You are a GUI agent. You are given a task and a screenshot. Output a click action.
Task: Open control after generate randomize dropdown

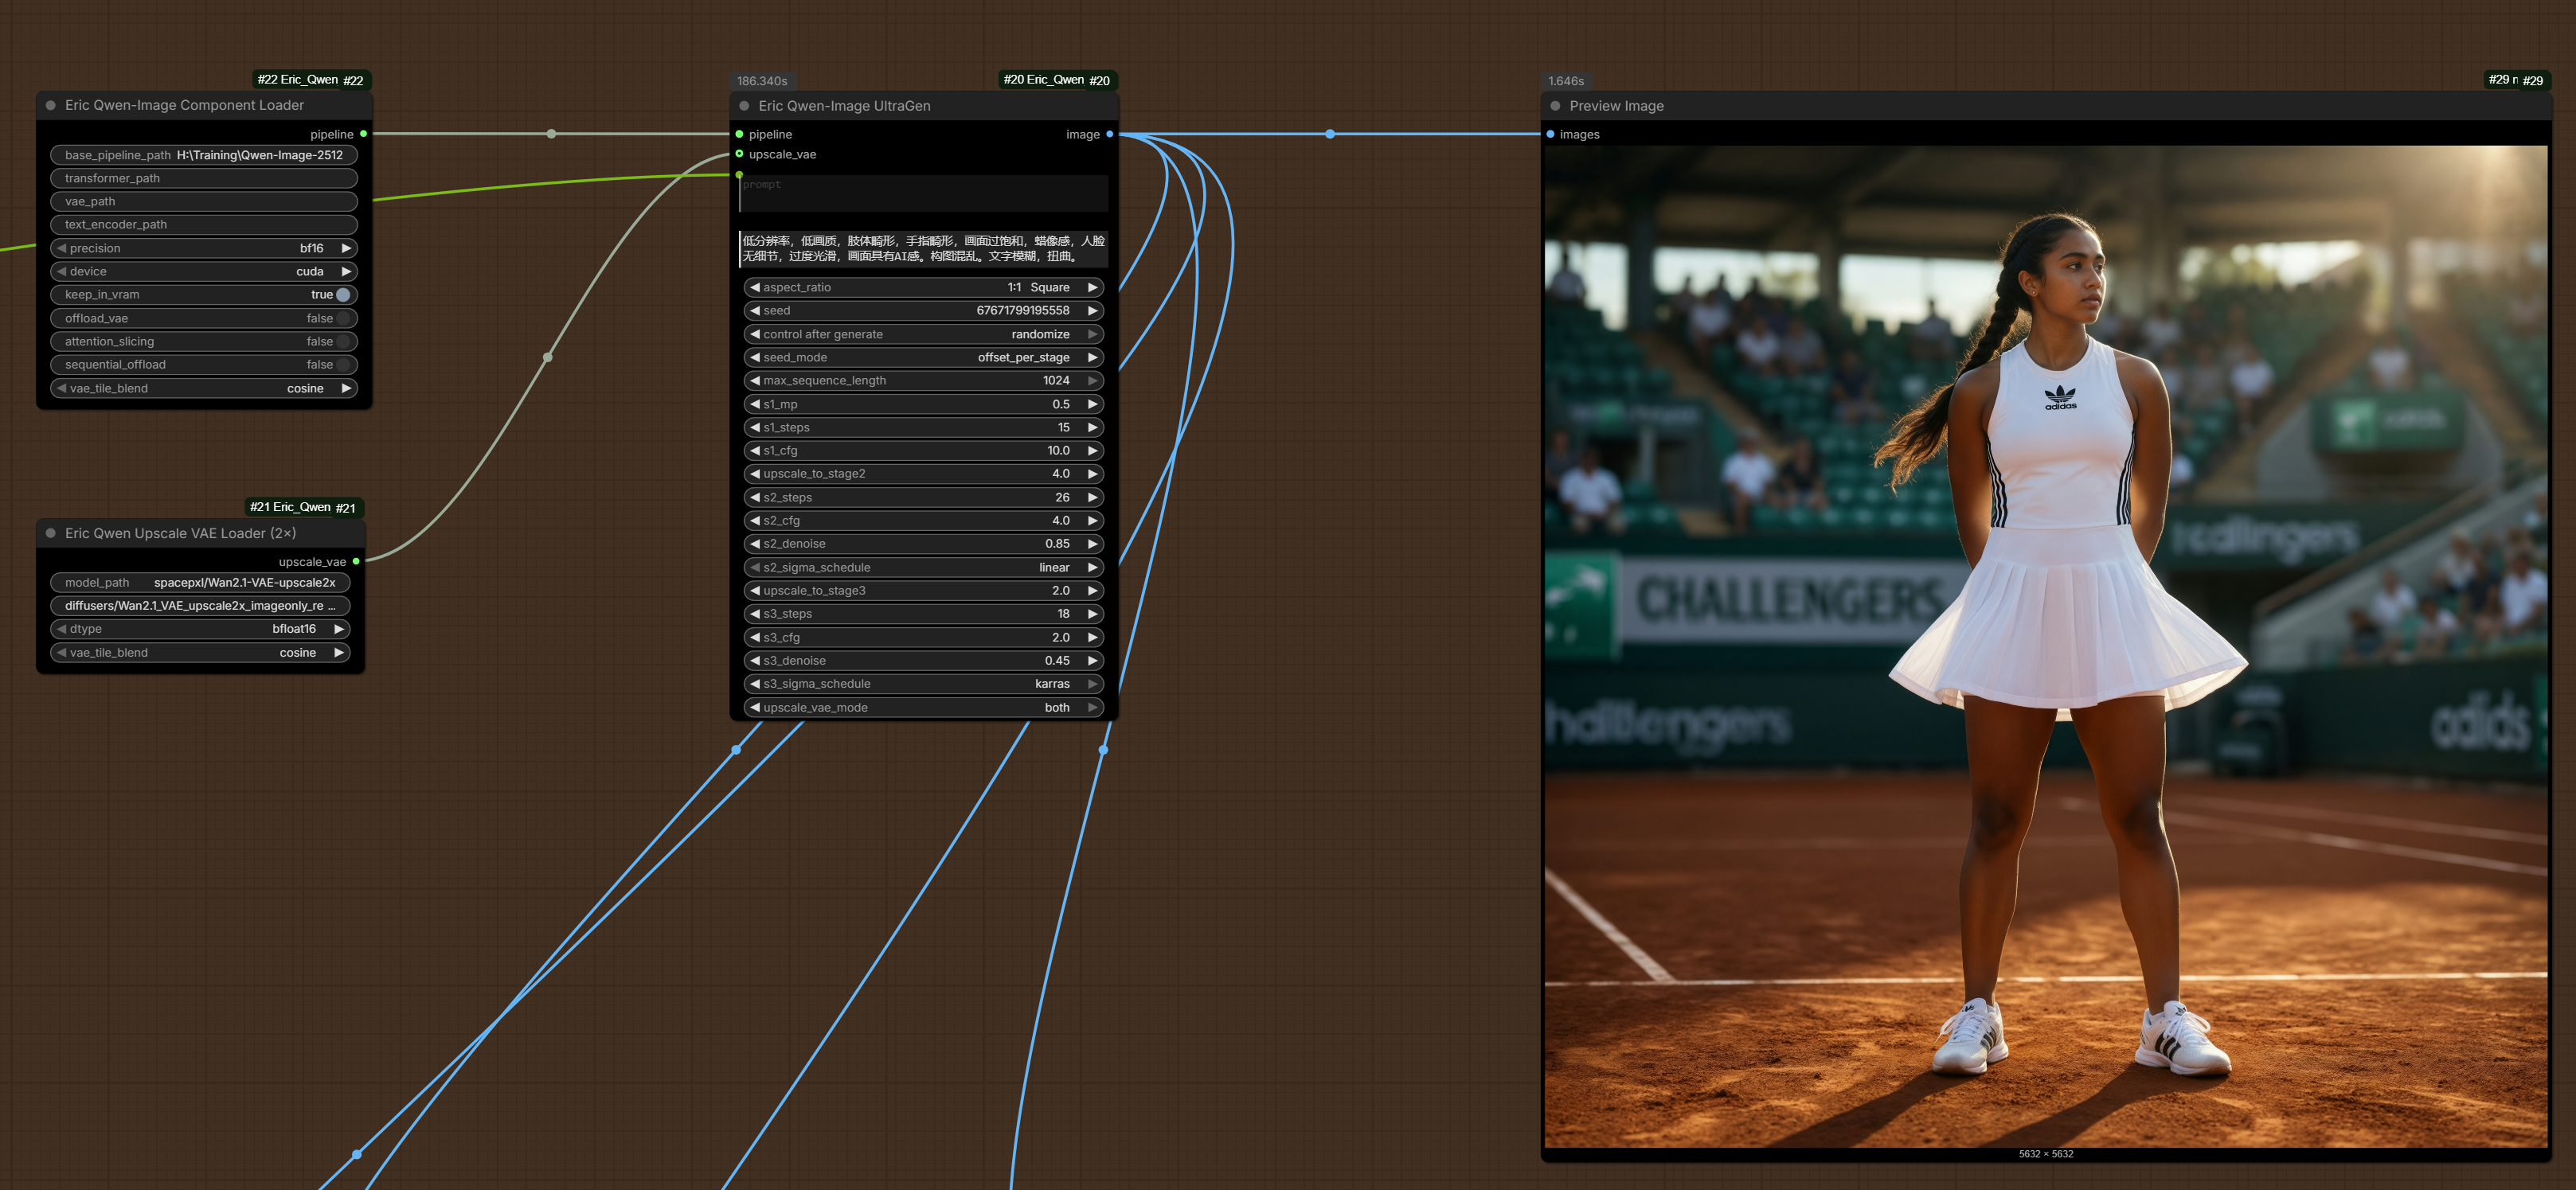924,334
